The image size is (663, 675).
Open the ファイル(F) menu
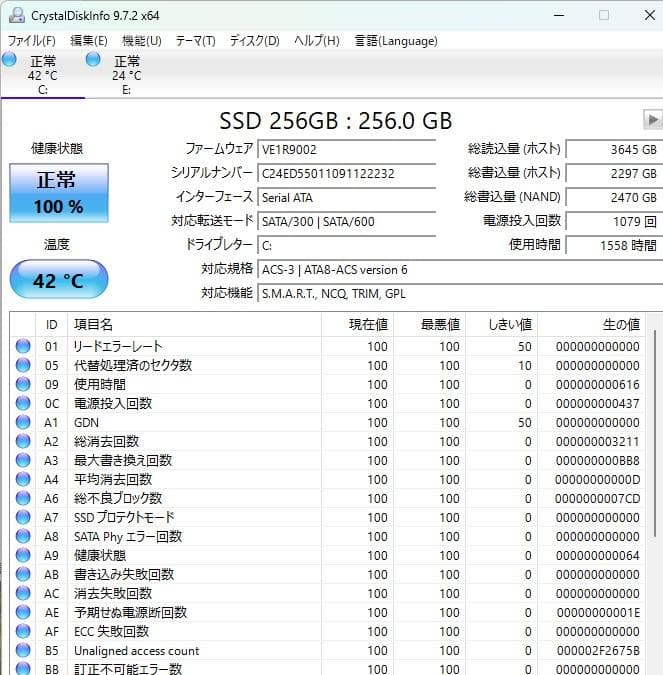31,41
